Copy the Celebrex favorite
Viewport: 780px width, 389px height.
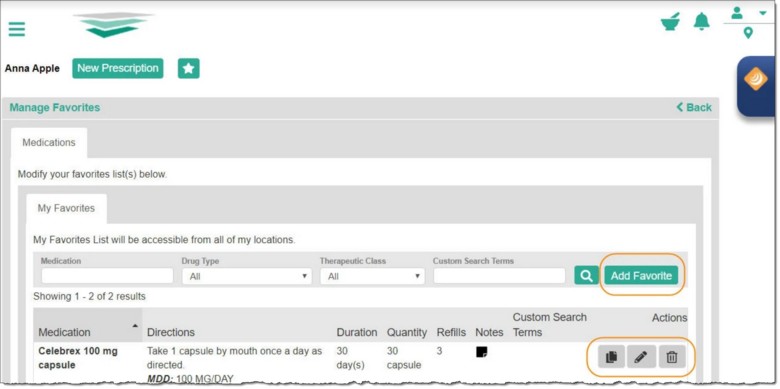611,357
